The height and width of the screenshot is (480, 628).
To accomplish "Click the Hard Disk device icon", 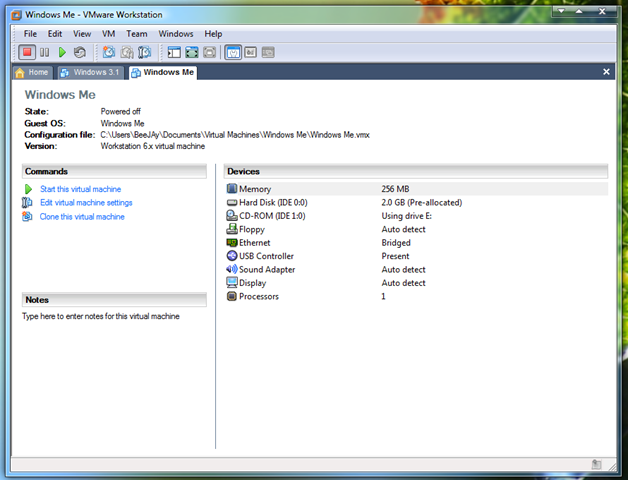I will pyautogui.click(x=231, y=203).
